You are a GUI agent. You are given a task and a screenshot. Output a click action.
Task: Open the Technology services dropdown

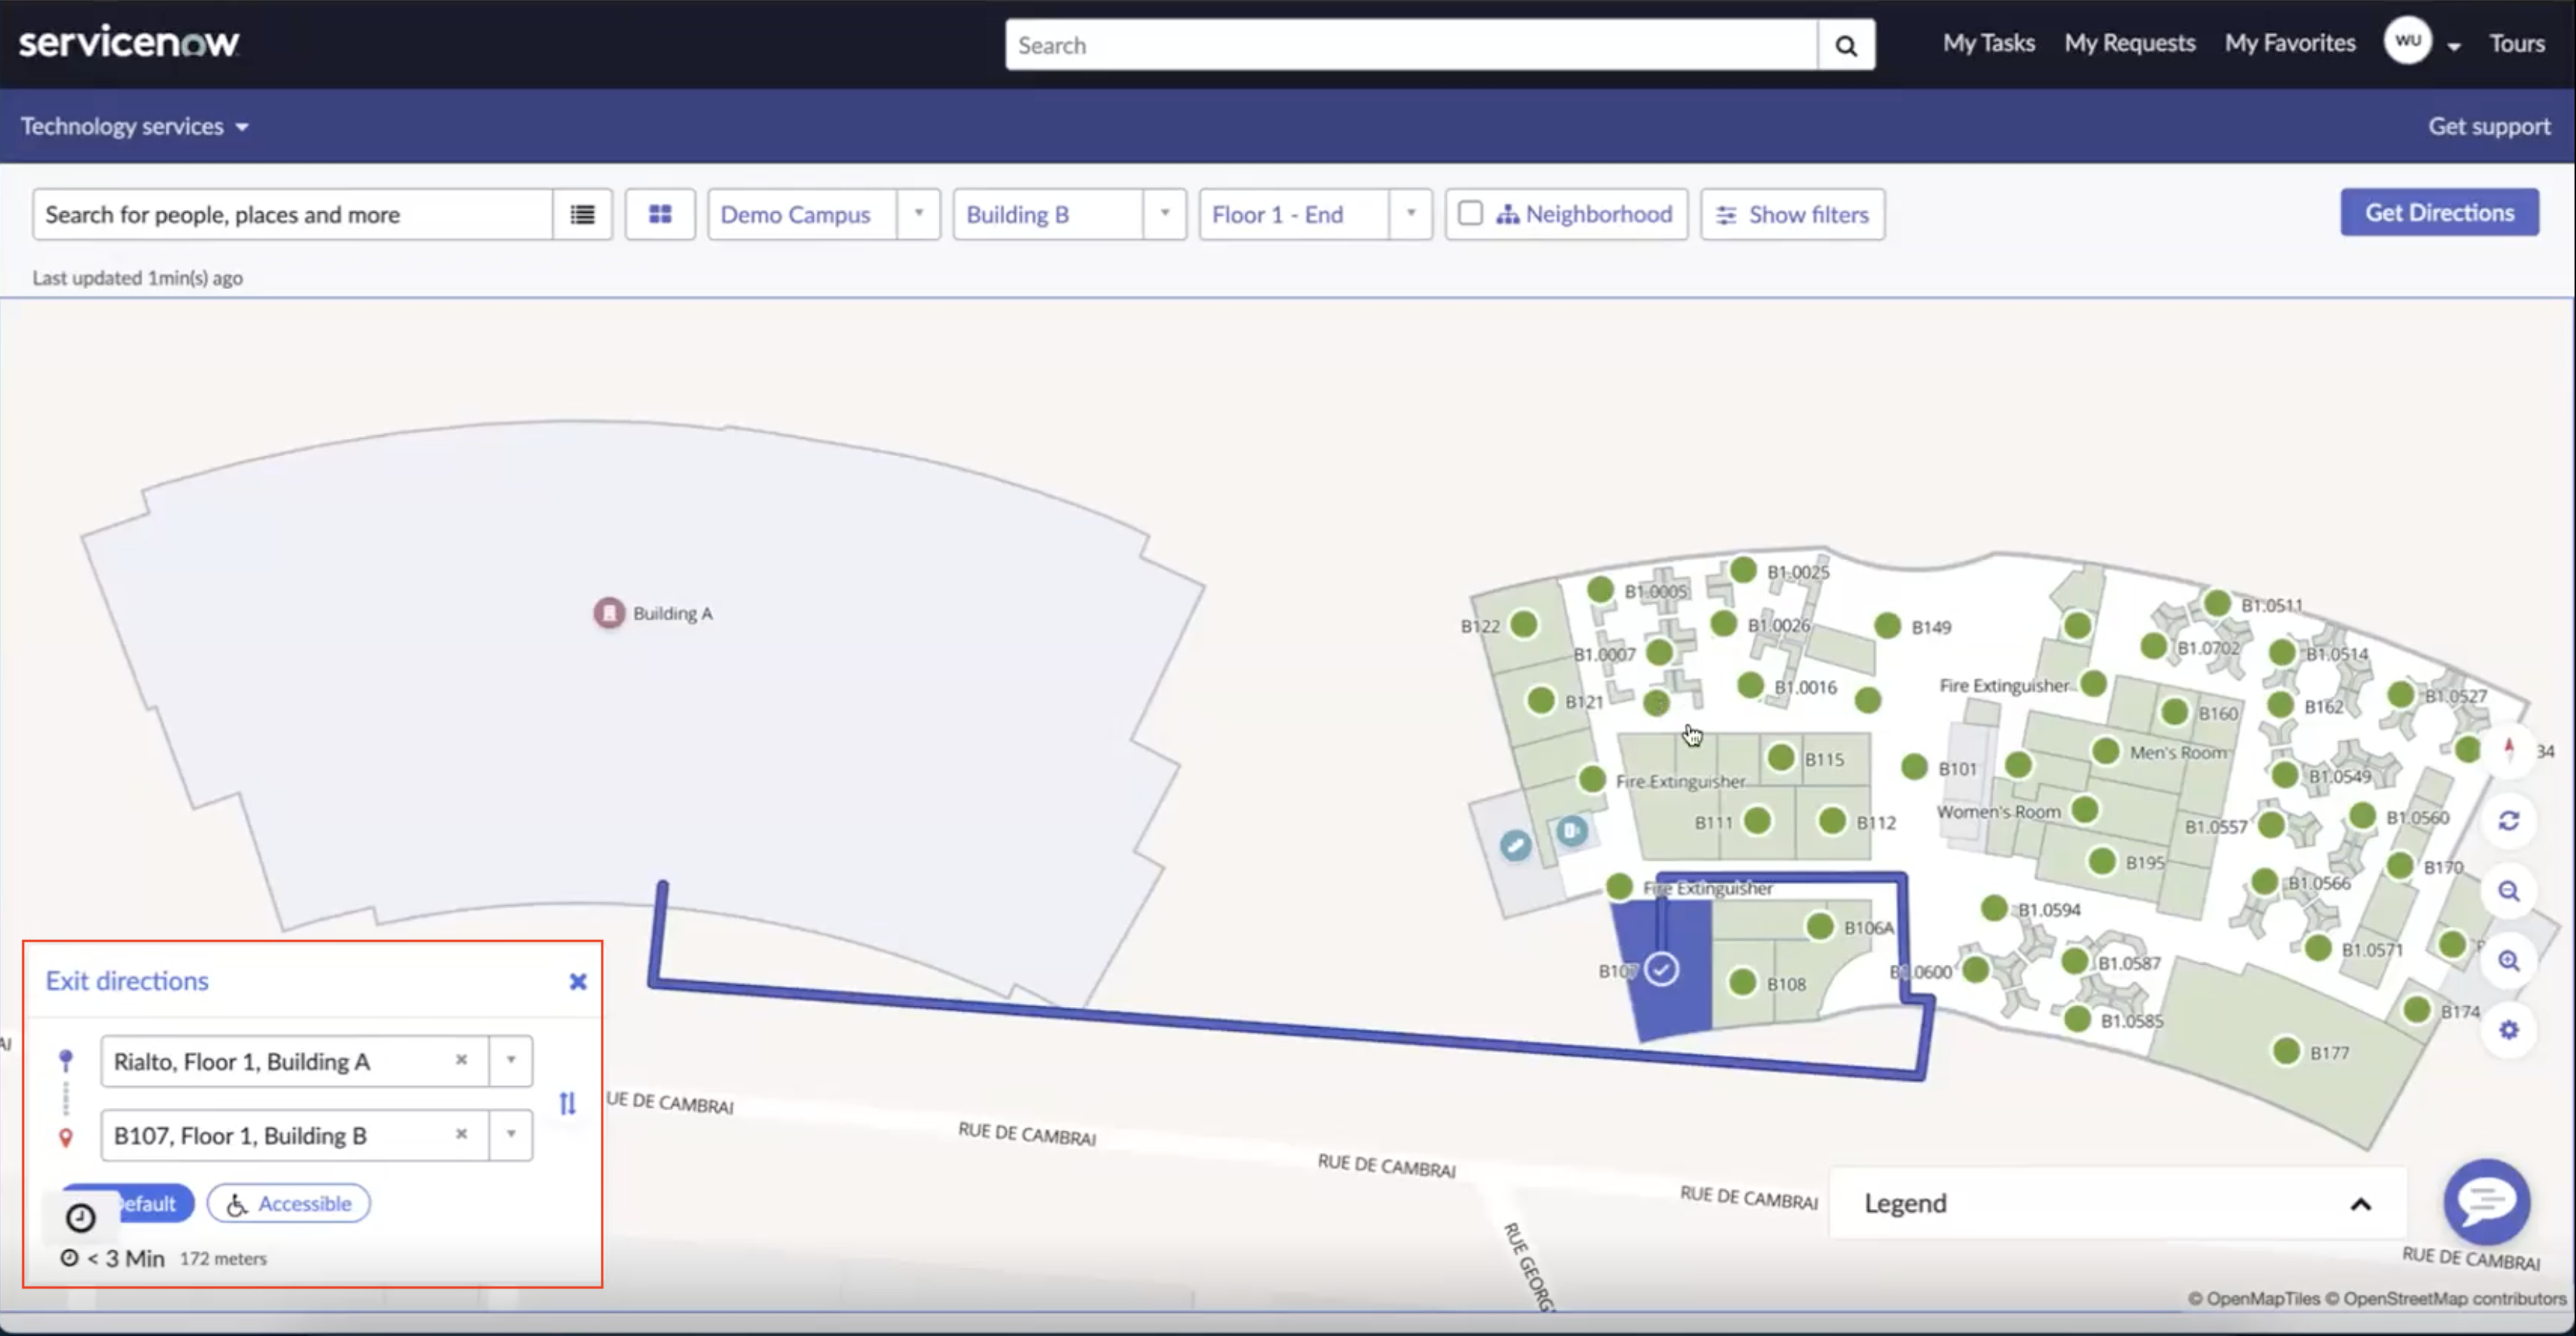coord(134,127)
